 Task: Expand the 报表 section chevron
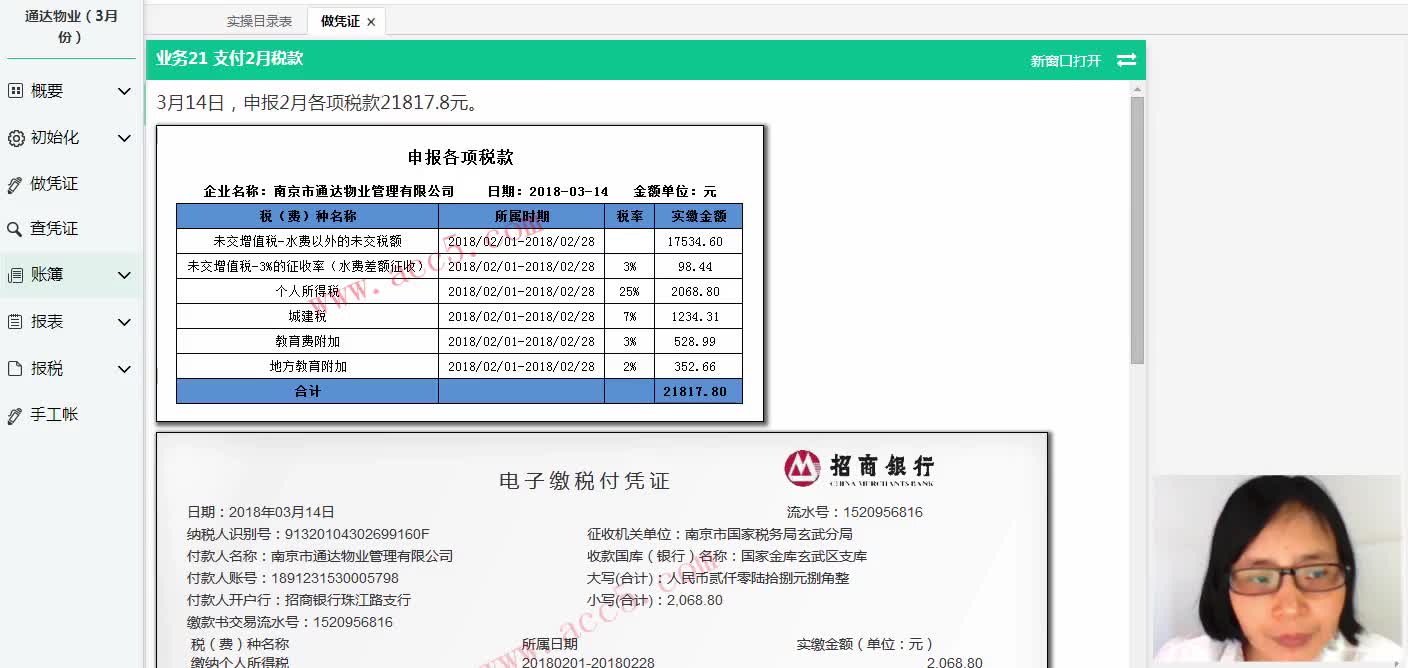coord(124,320)
